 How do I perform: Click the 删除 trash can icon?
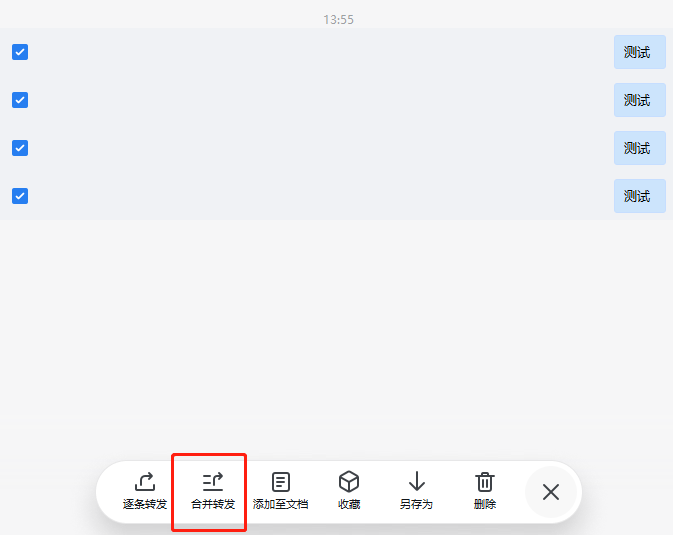pos(485,482)
